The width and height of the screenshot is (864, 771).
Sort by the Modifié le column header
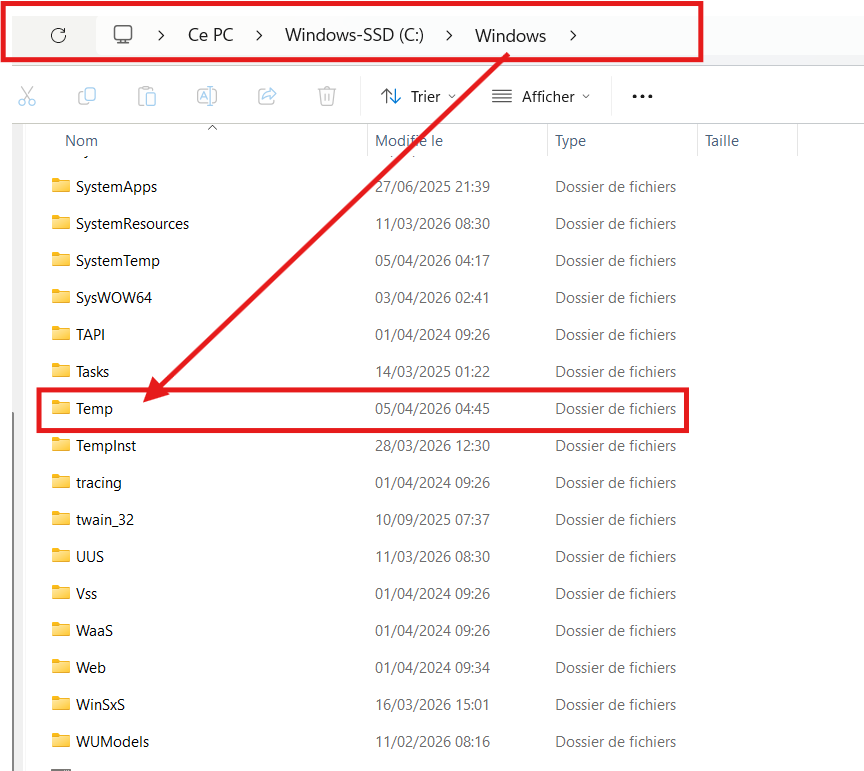point(409,141)
